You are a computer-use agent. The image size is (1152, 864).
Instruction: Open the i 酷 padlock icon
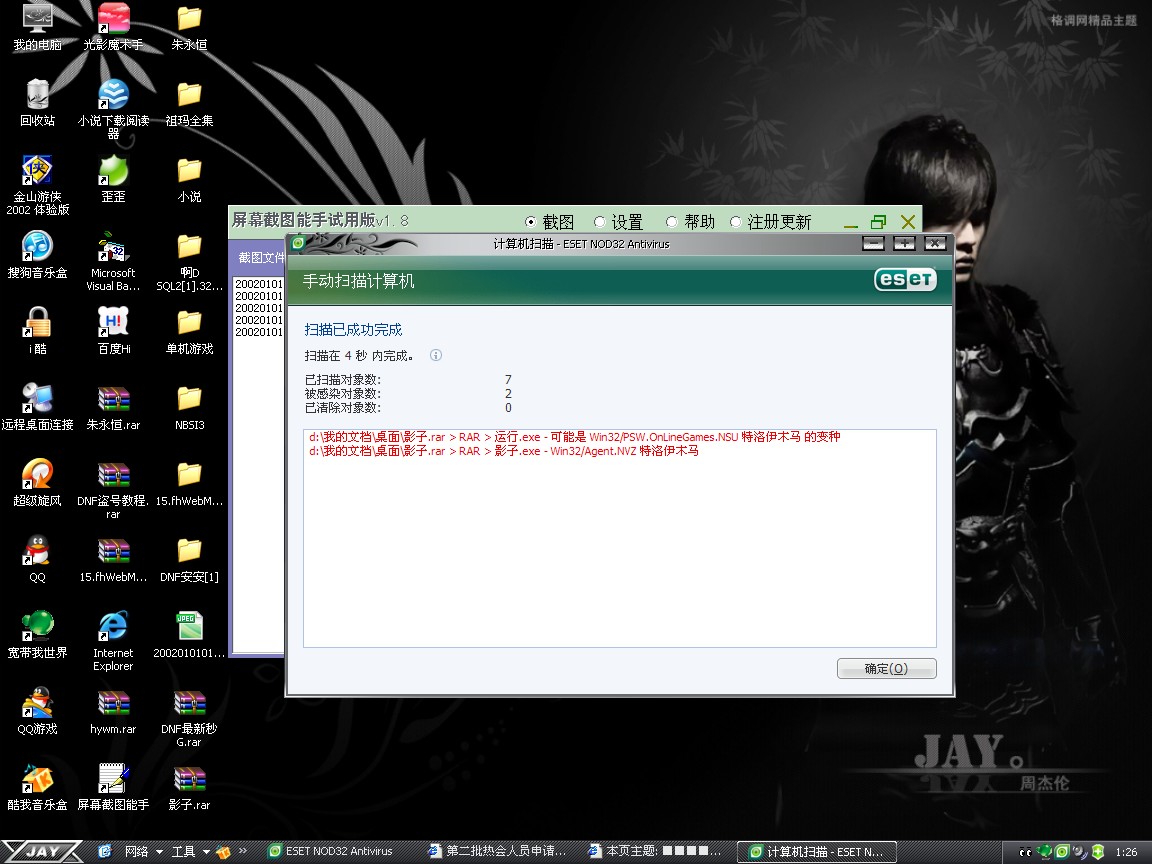37,331
